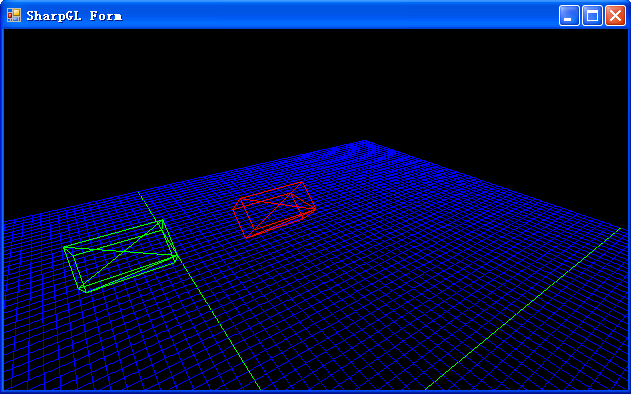Click the SharpGL Form title bar text
This screenshot has width=631, height=394.
[x=74, y=16]
